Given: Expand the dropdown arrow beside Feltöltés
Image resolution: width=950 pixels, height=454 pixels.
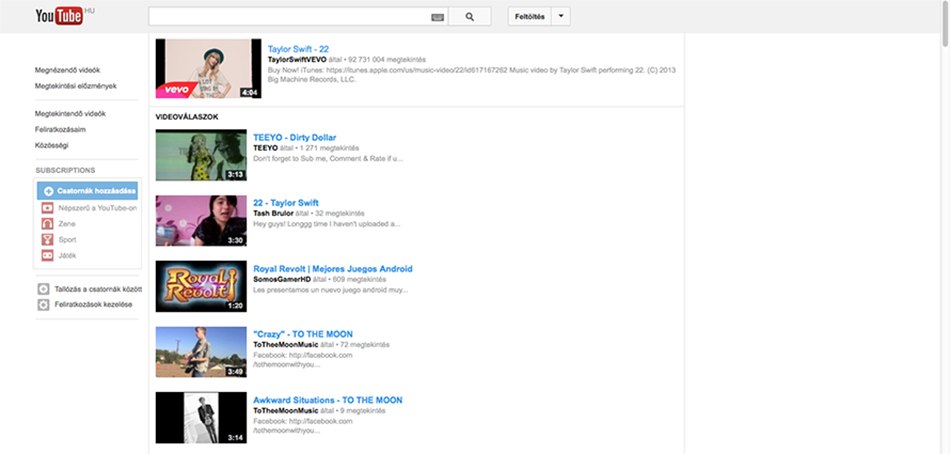Looking at the screenshot, I should [x=561, y=16].
